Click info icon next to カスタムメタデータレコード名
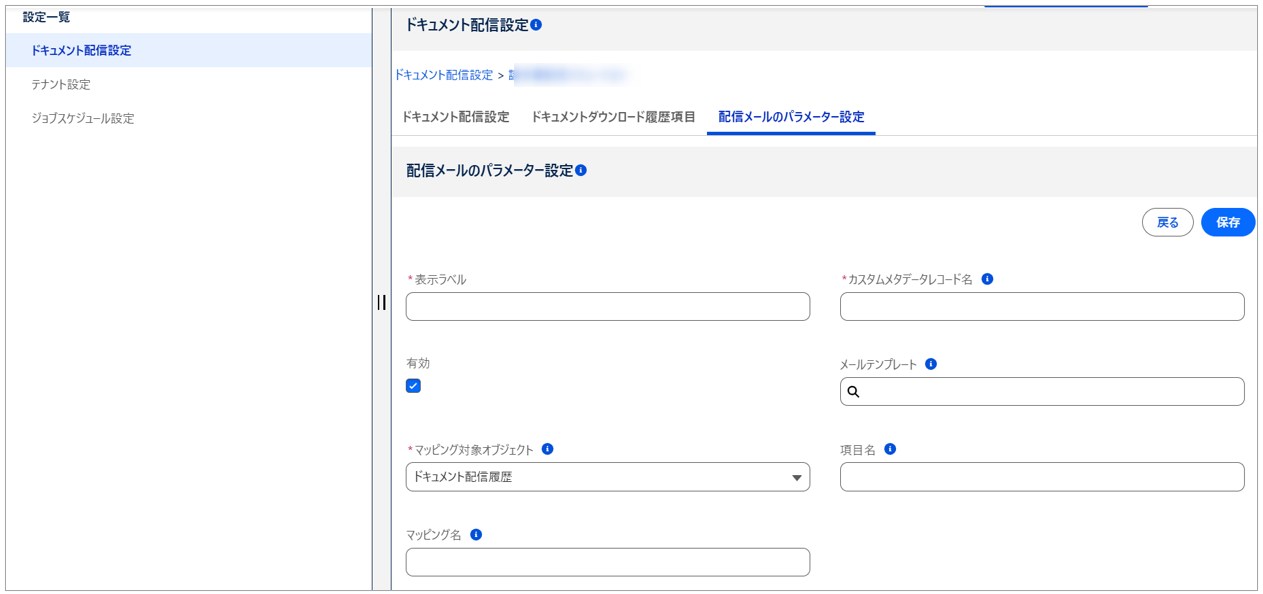The height and width of the screenshot is (594, 1263). (987, 279)
